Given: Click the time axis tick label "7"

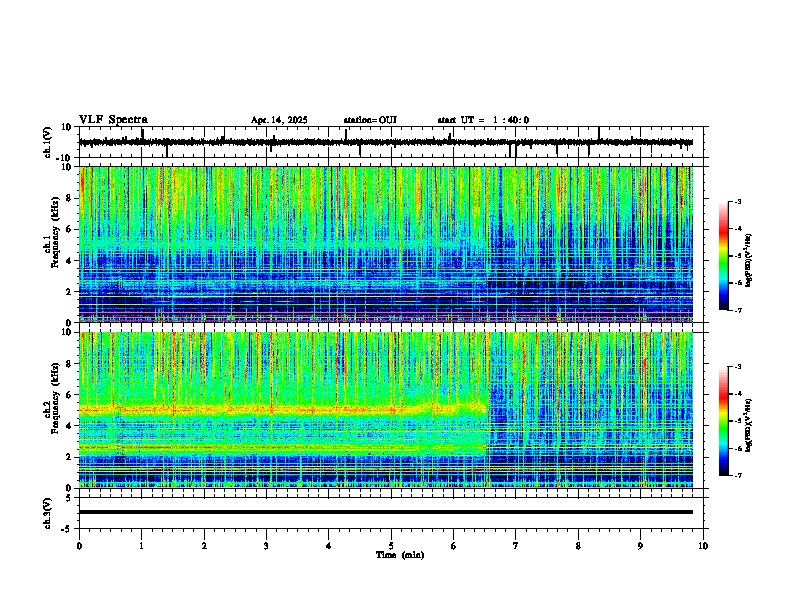Looking at the screenshot, I should pyautogui.click(x=516, y=546).
